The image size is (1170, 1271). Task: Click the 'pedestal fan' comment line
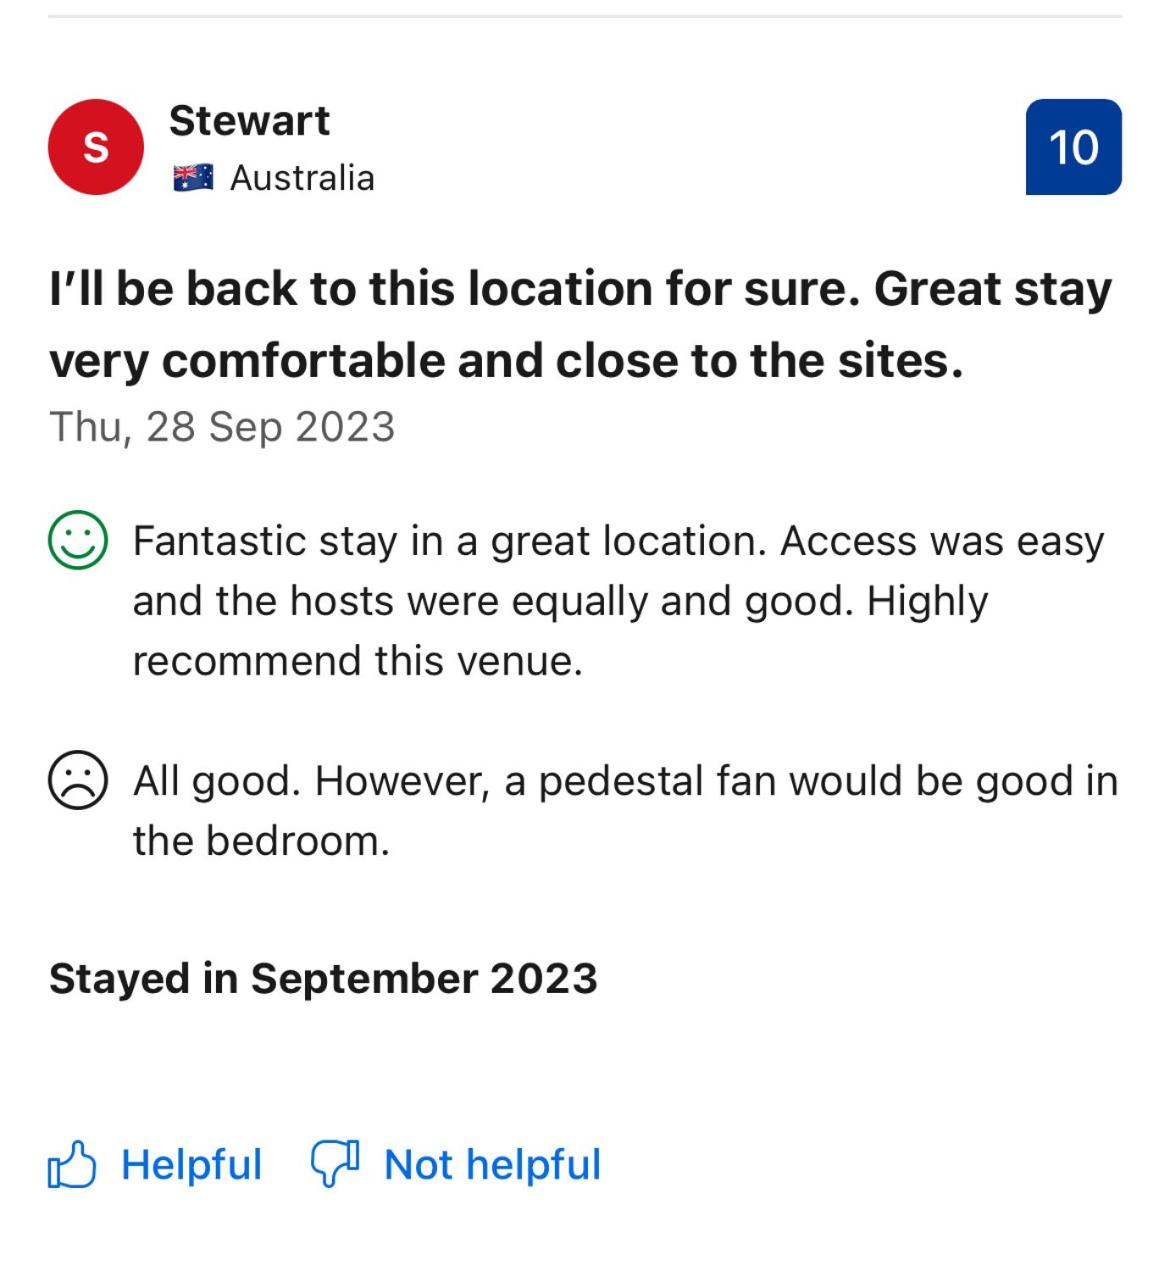[625, 781]
